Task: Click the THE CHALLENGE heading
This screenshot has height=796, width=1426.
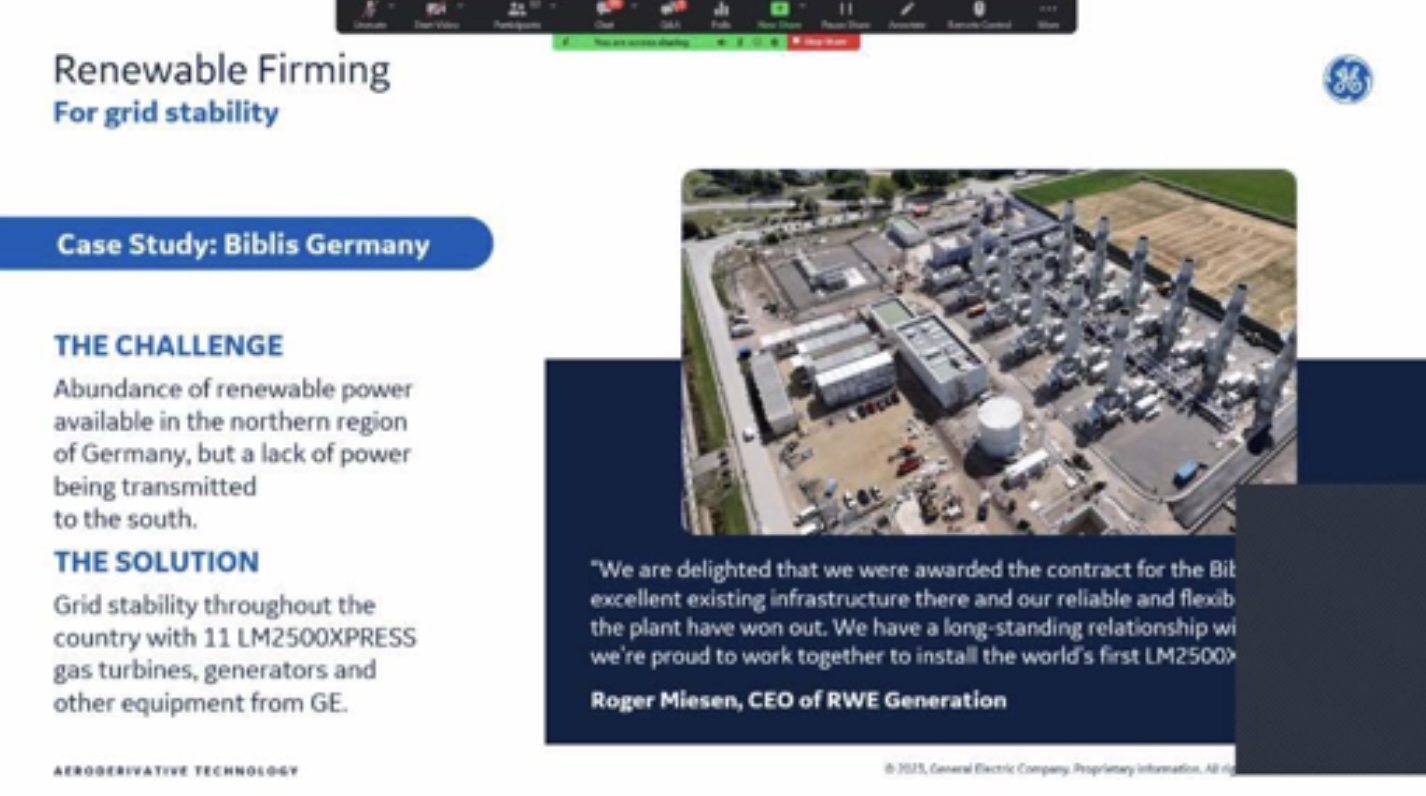Action: pyautogui.click(x=168, y=346)
